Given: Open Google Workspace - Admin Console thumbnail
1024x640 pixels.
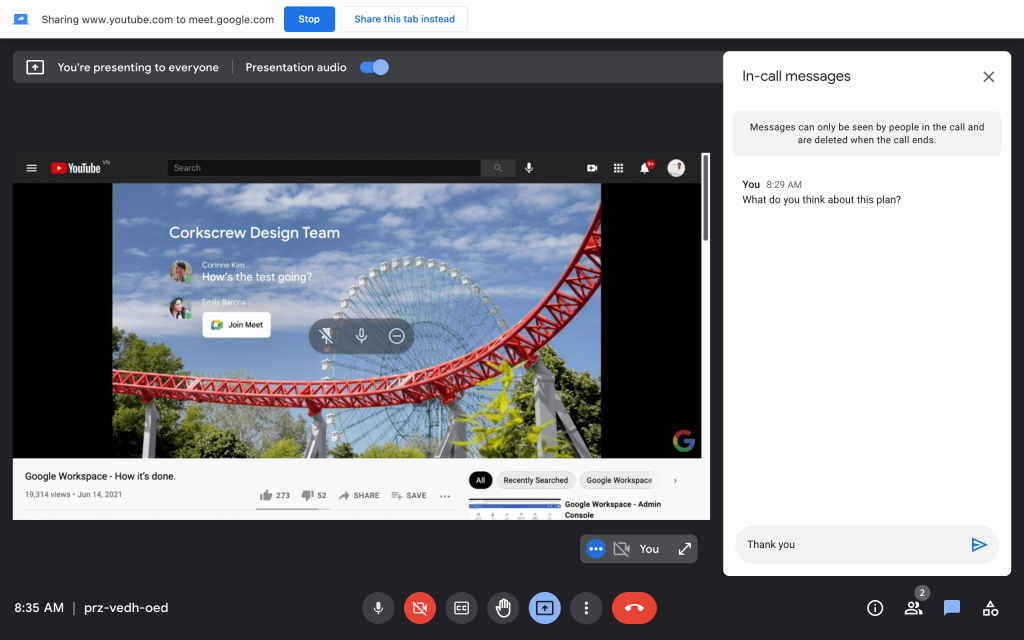Looking at the screenshot, I should 515,509.
